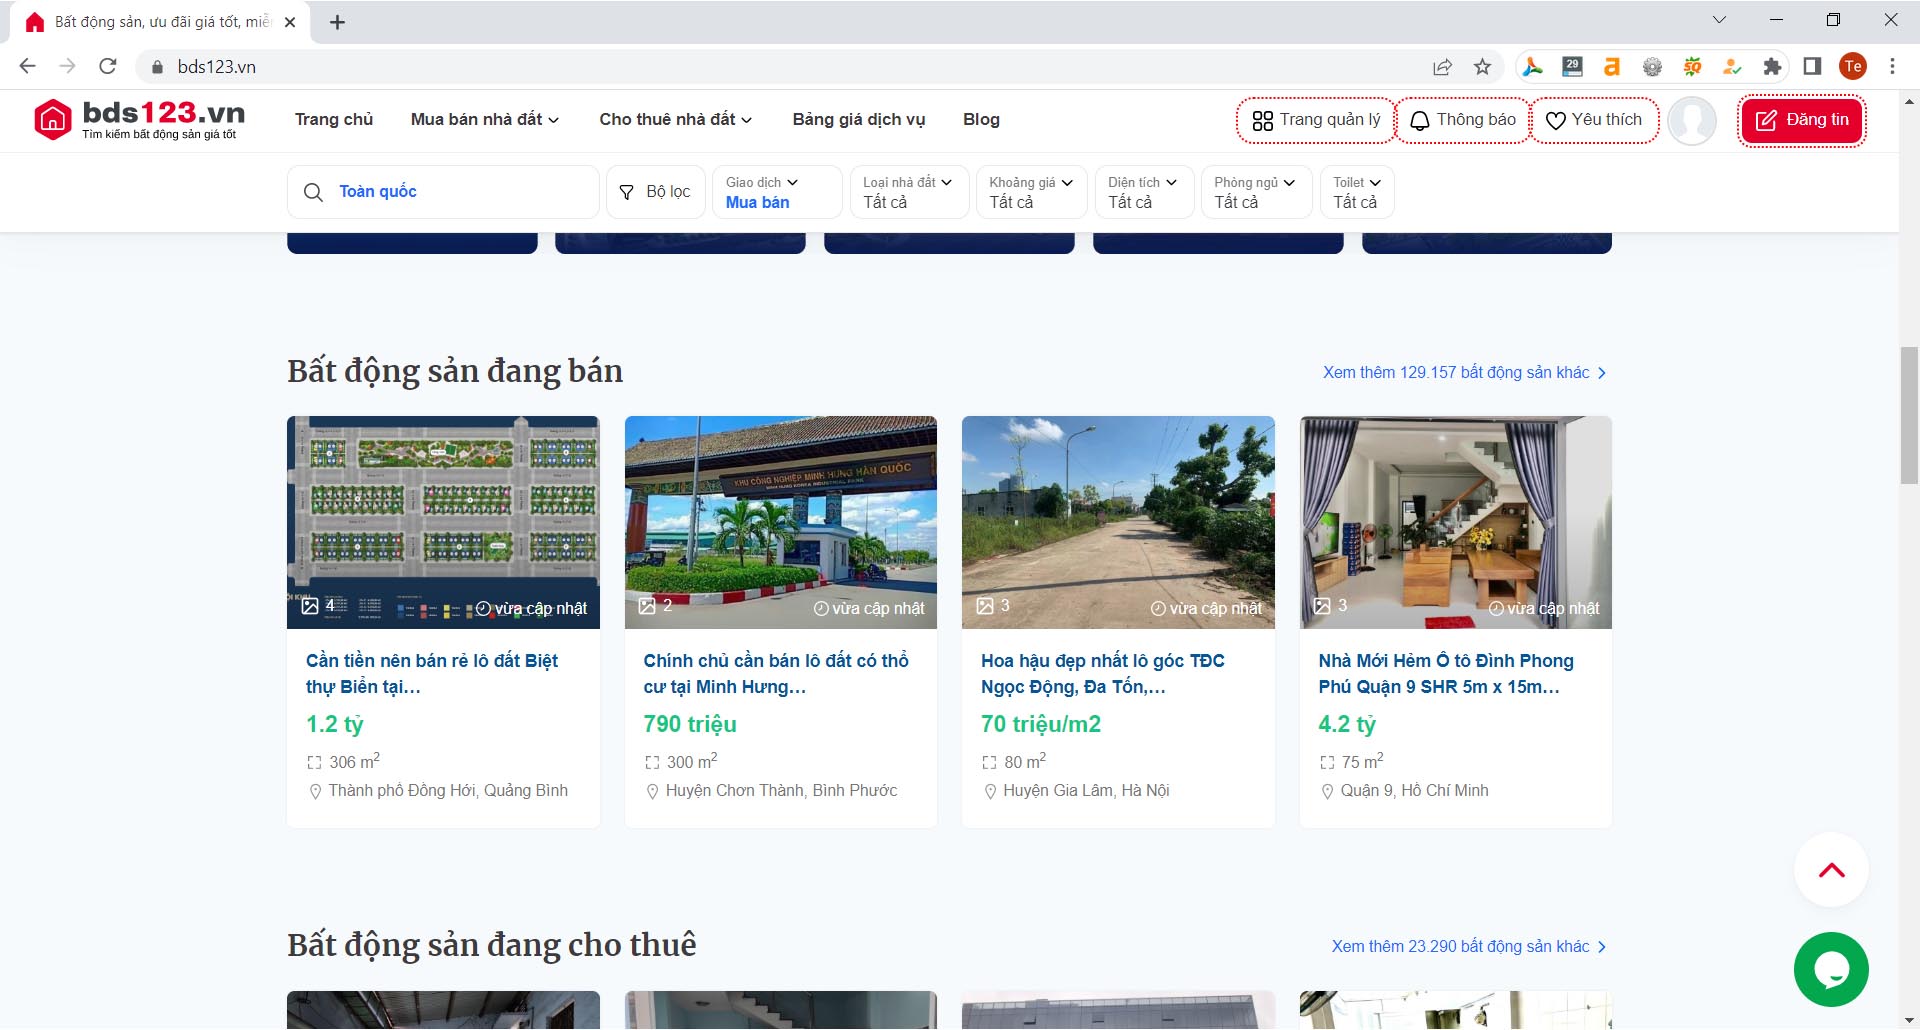Expand the Loại nhà đất dropdown
Image resolution: width=1920 pixels, height=1030 pixels.
pyautogui.click(x=909, y=192)
